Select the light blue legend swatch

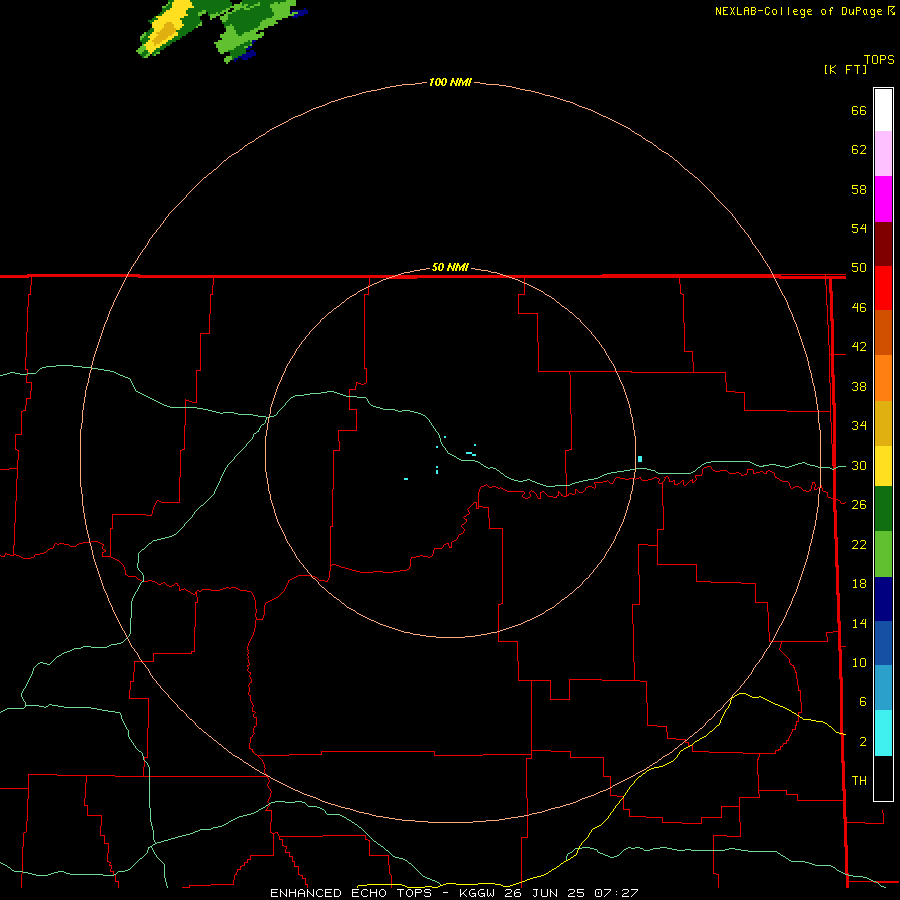883,688
